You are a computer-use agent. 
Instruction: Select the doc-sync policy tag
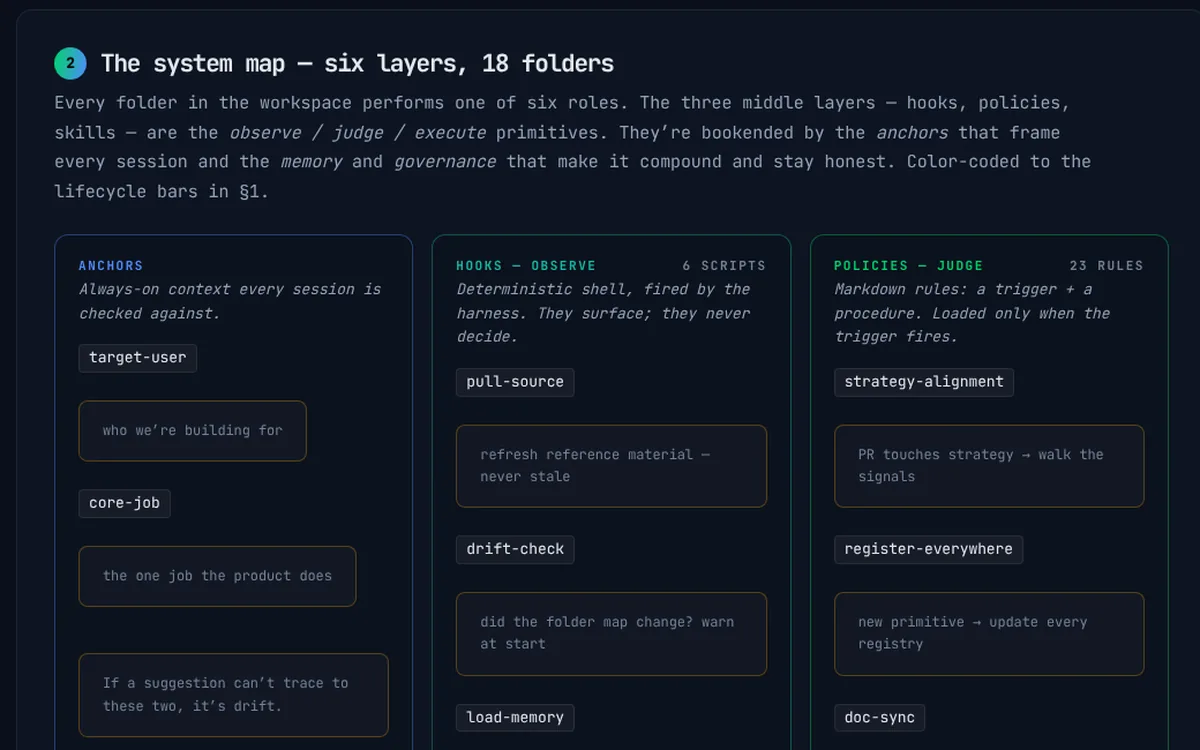[x=880, y=717]
